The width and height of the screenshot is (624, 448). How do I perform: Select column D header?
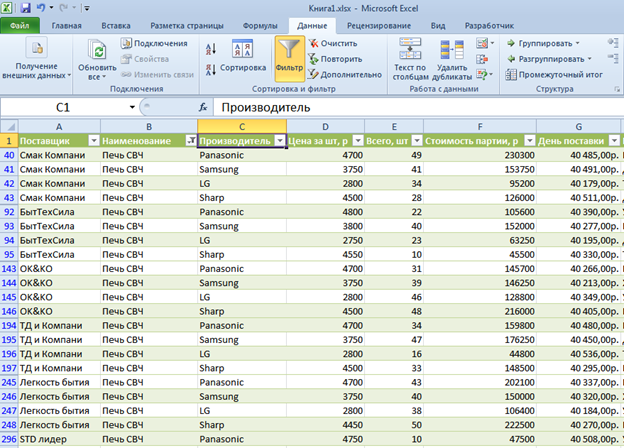(x=325, y=126)
